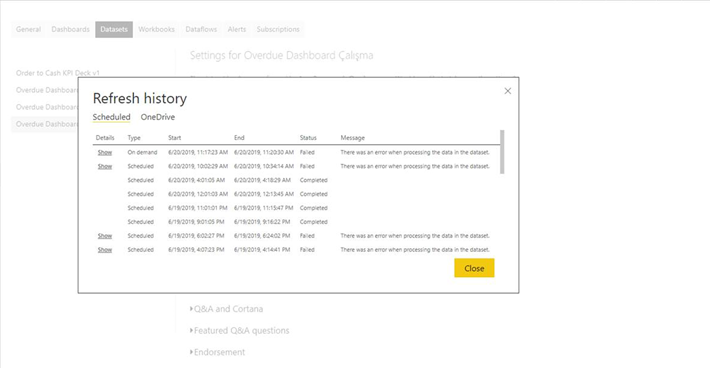Click the end time 6/20/2019, 10:34:14 AM
Screen dimensions: 712x368
click(264, 166)
